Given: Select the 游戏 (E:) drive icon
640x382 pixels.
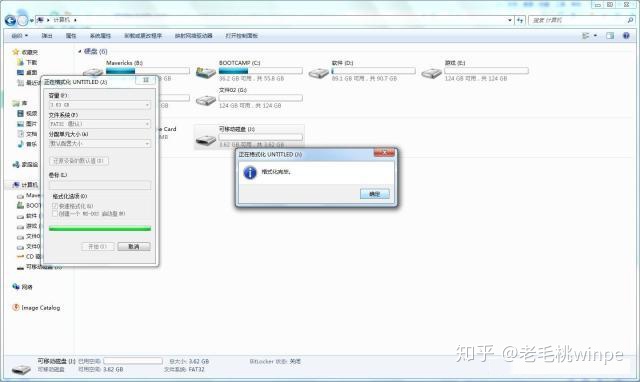Looking at the screenshot, I should pos(431,73).
